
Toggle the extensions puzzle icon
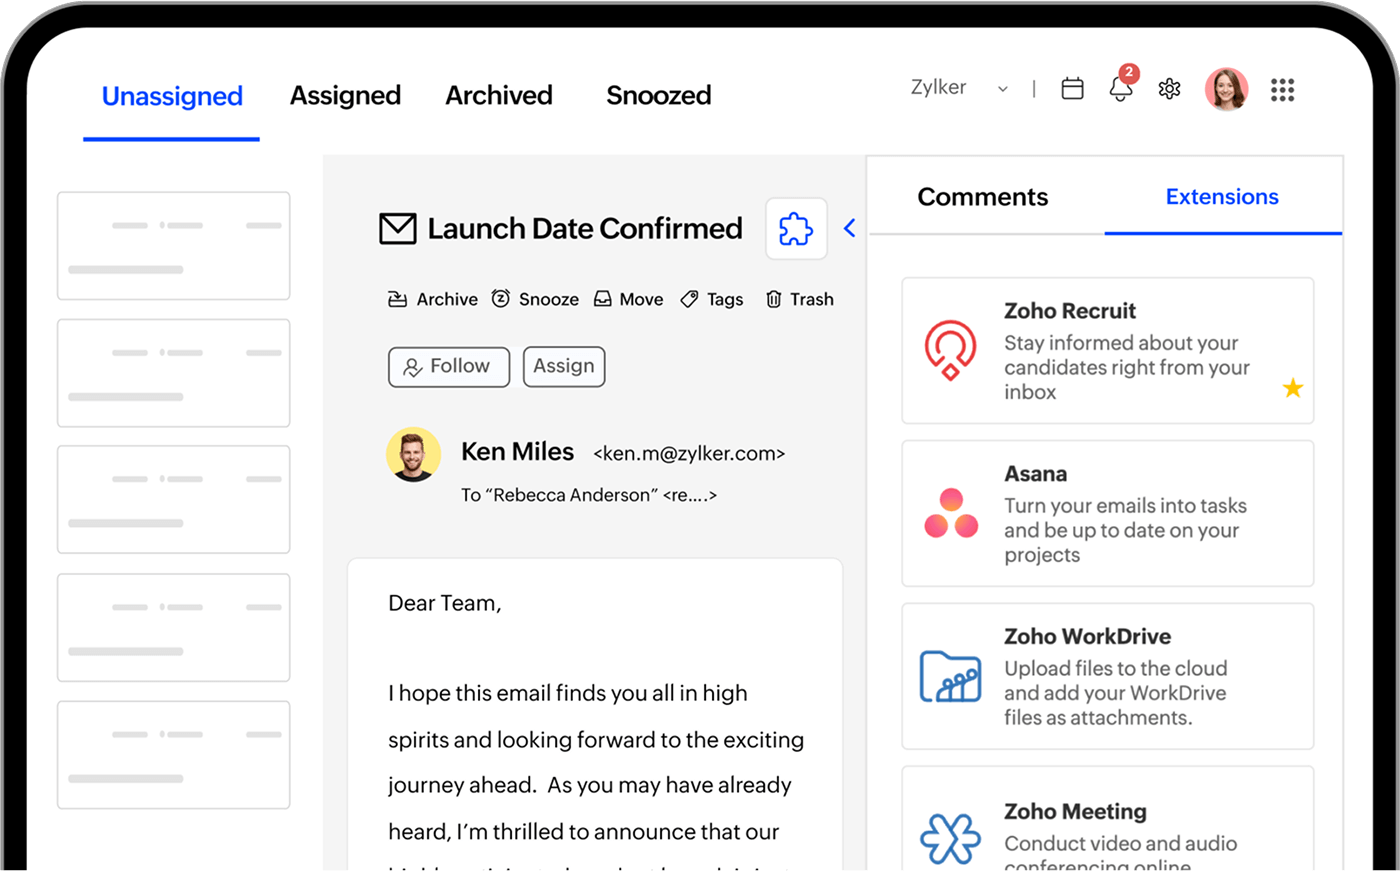[x=796, y=229]
